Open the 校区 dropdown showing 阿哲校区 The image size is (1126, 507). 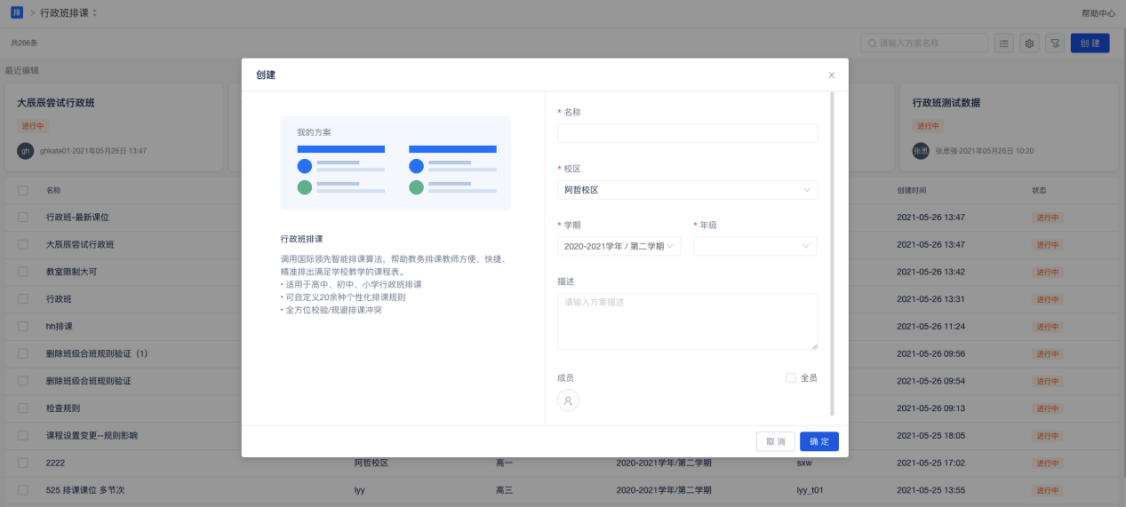click(687, 190)
